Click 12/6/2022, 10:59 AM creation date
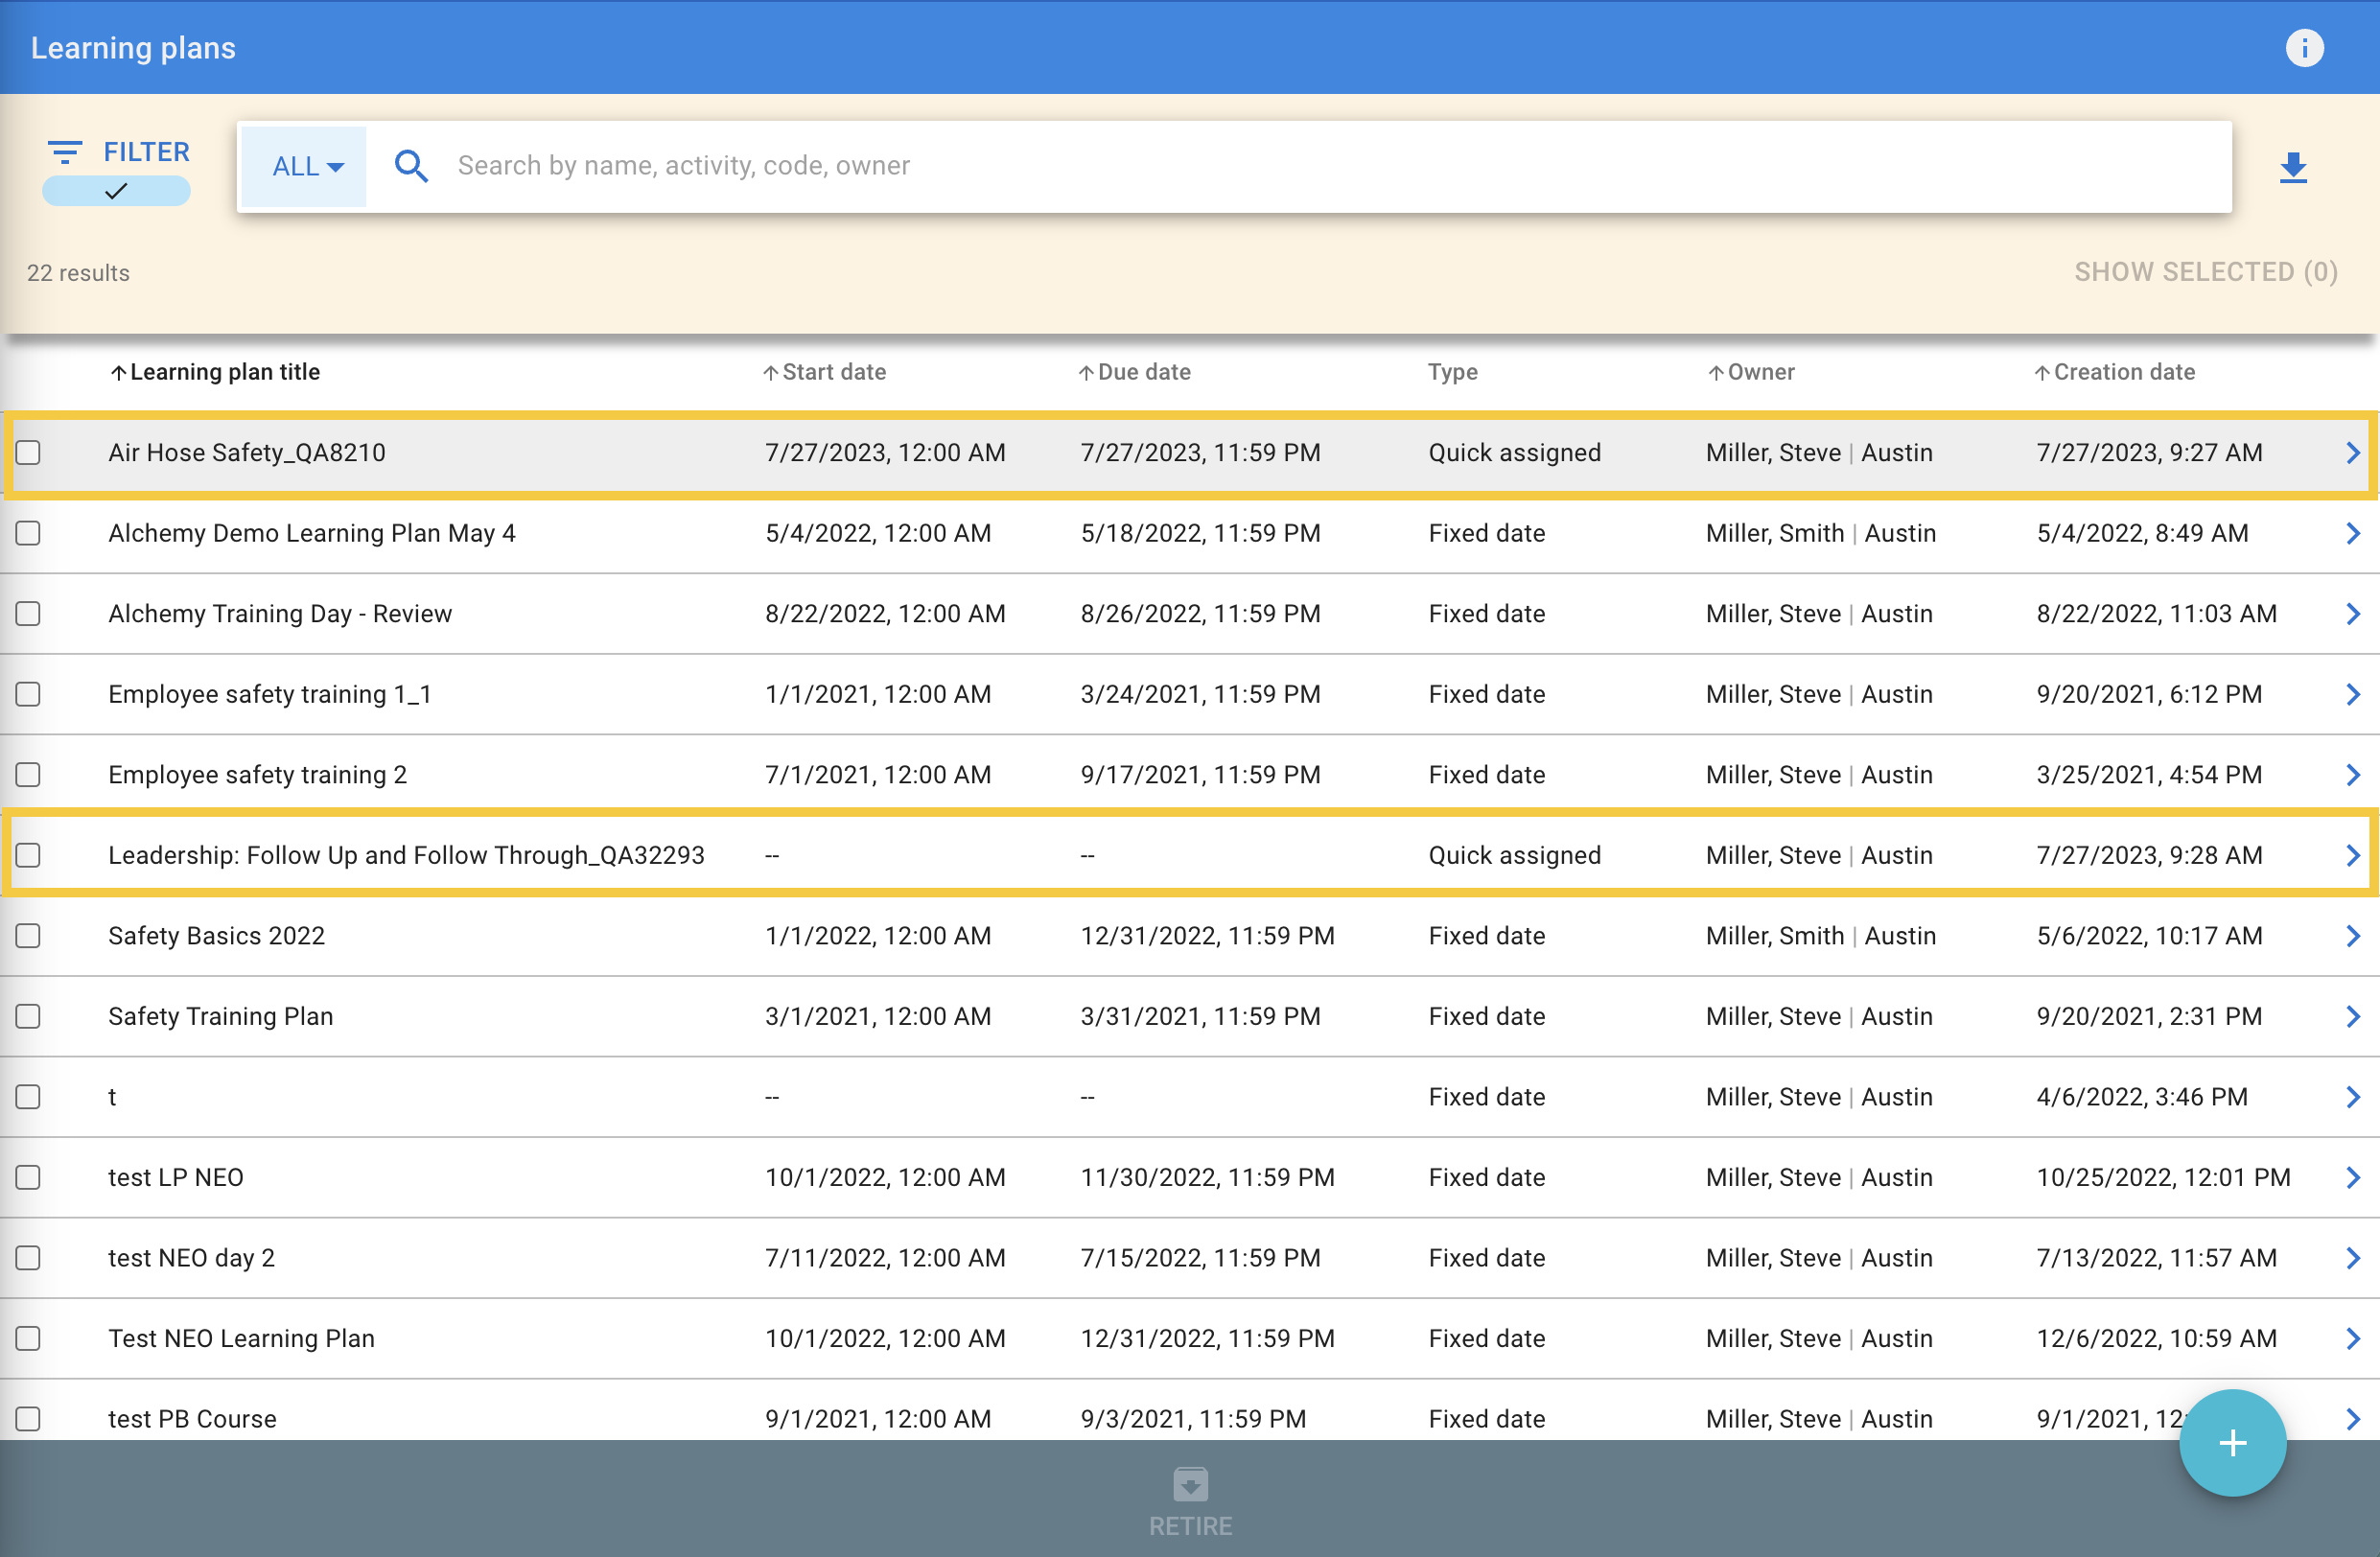The image size is (2380, 1557). coord(2156,1339)
